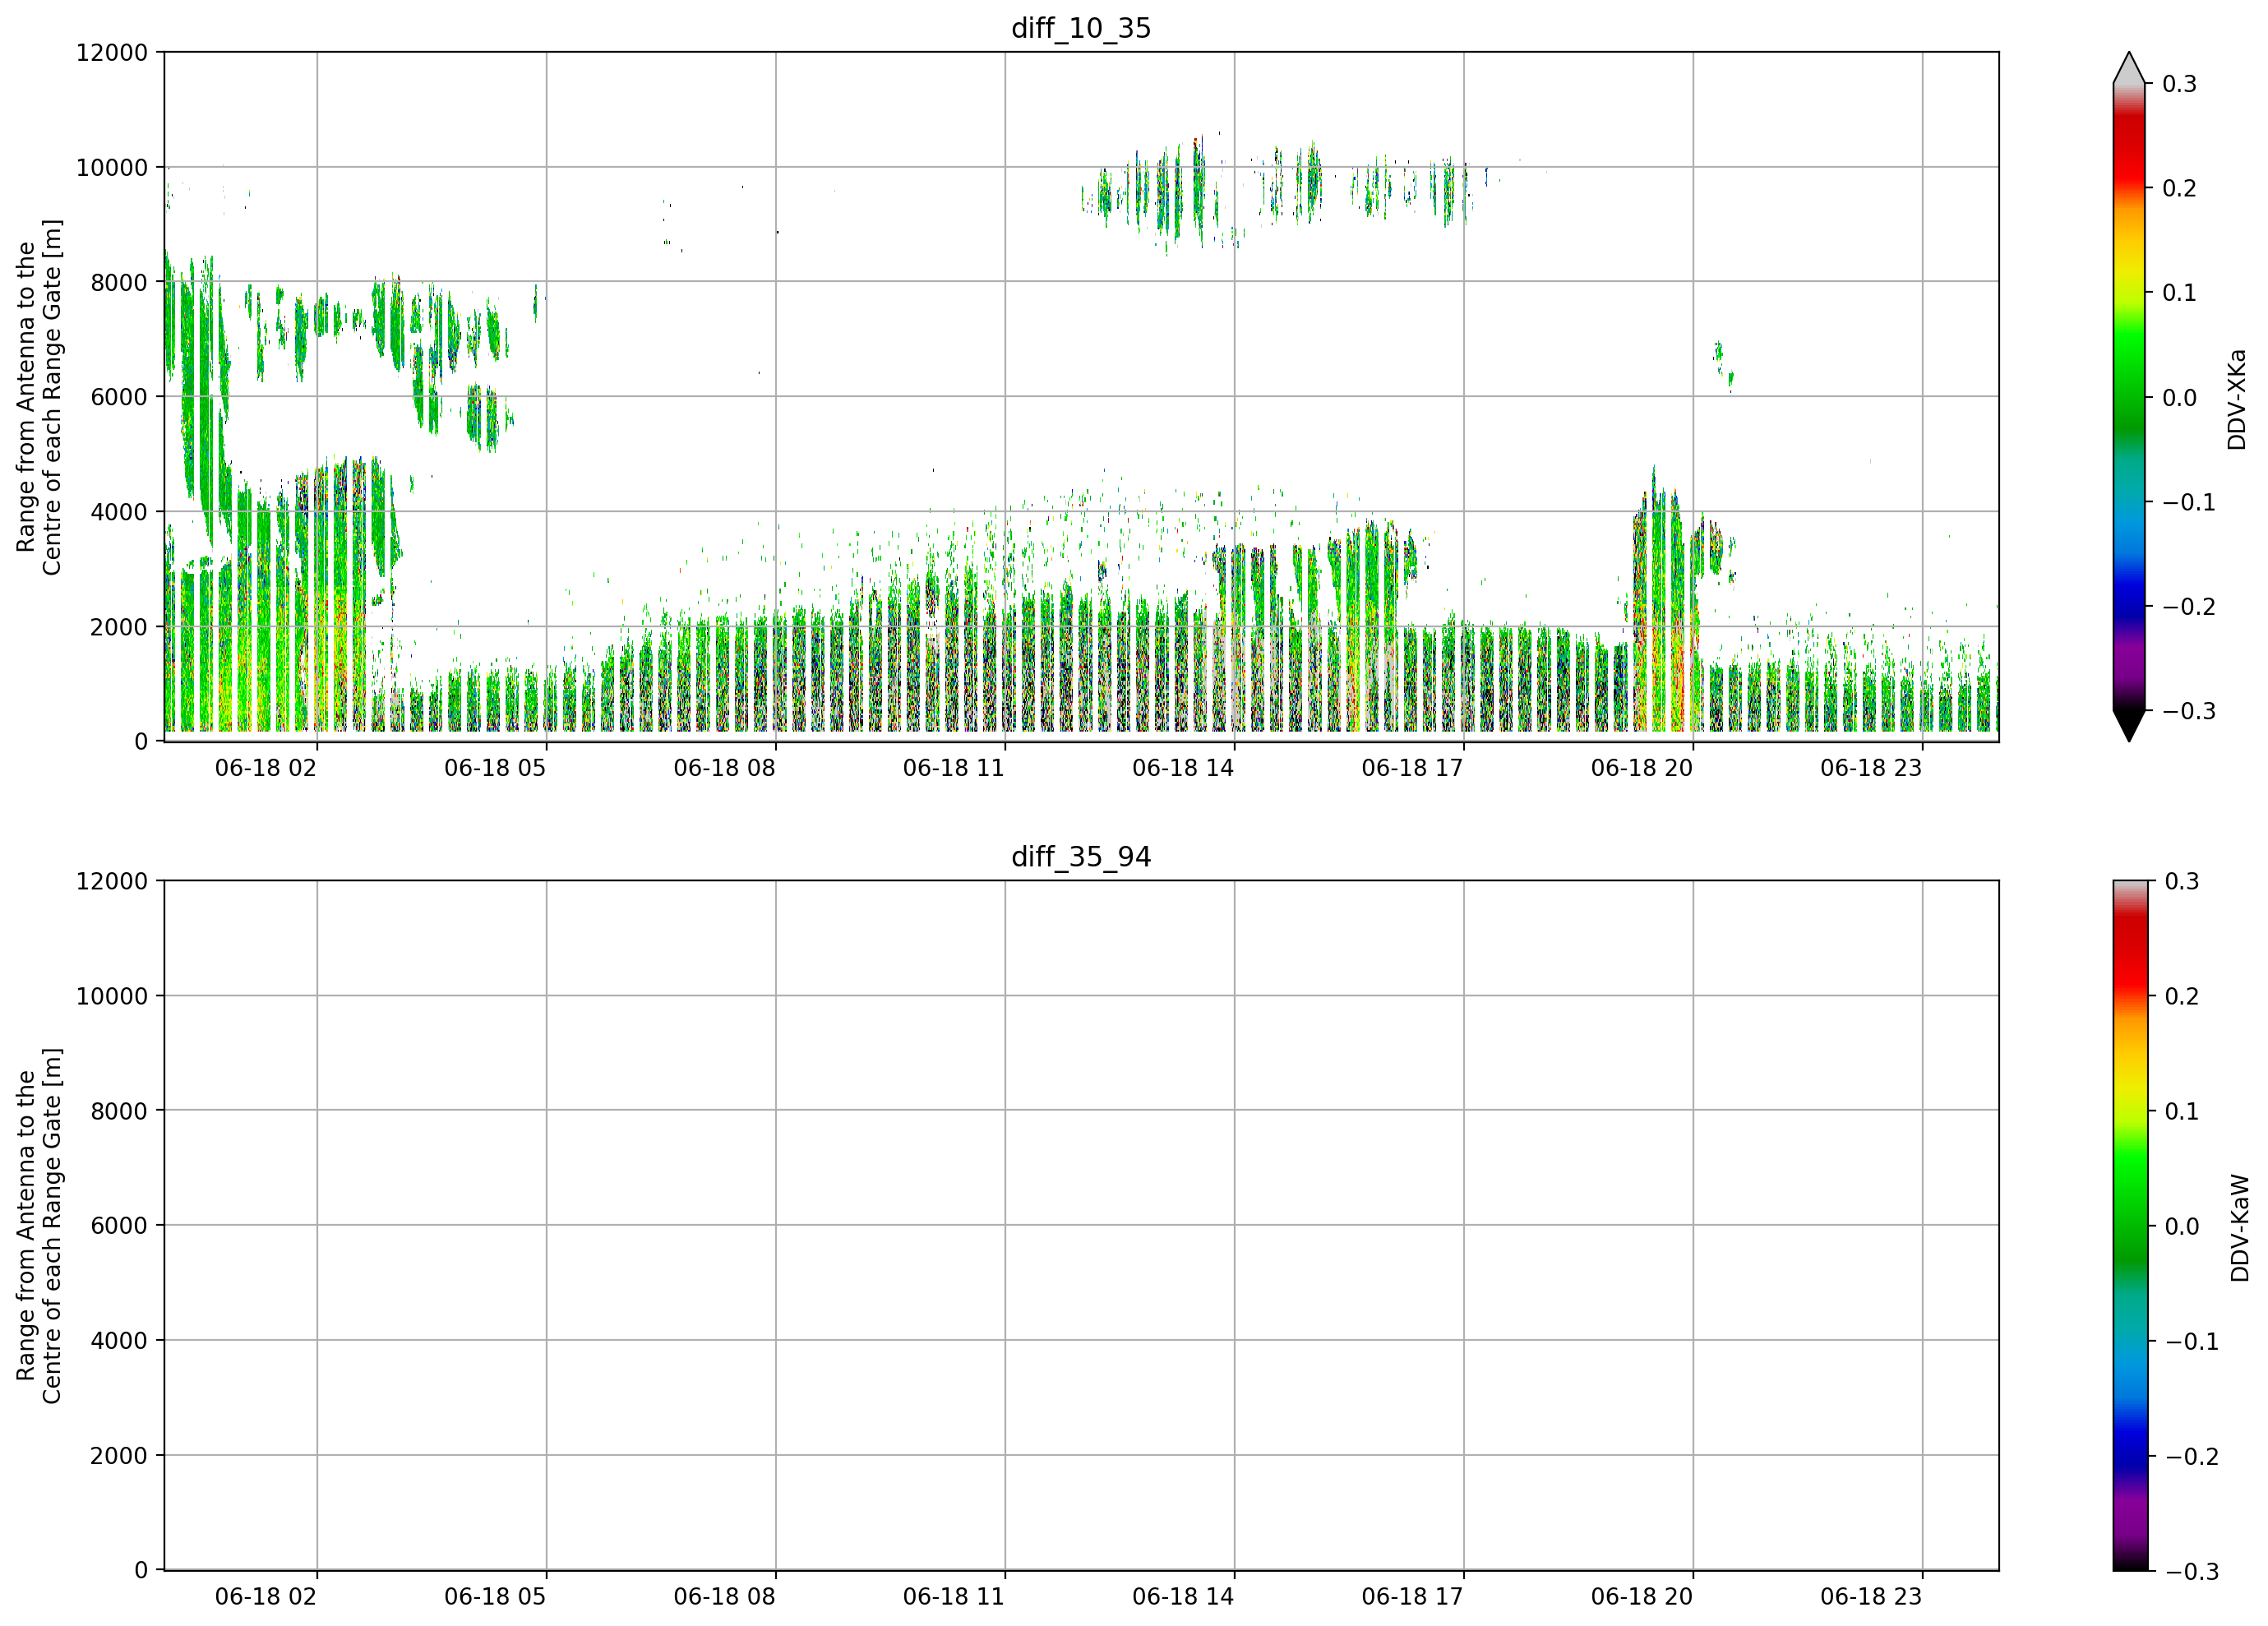Click '06-18 08' tick under diff_35_94 plot
The width and height of the screenshot is (2268, 1626).
[724, 1597]
